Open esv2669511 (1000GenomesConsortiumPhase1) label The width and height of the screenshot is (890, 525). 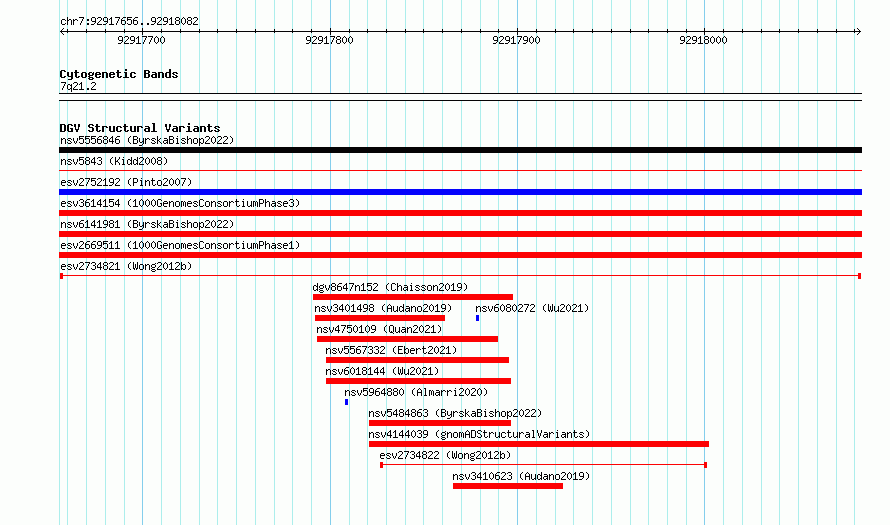click(x=180, y=245)
